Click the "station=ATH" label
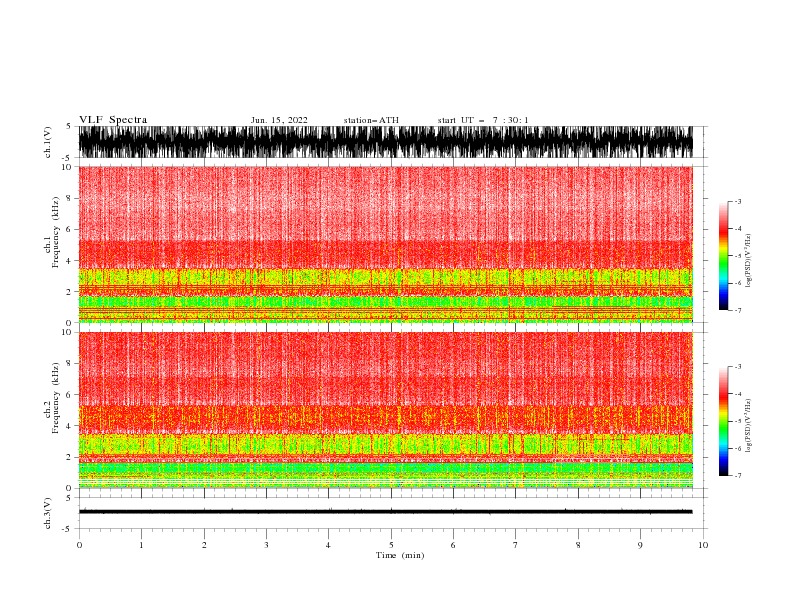The width and height of the screenshot is (792, 612). (371, 120)
